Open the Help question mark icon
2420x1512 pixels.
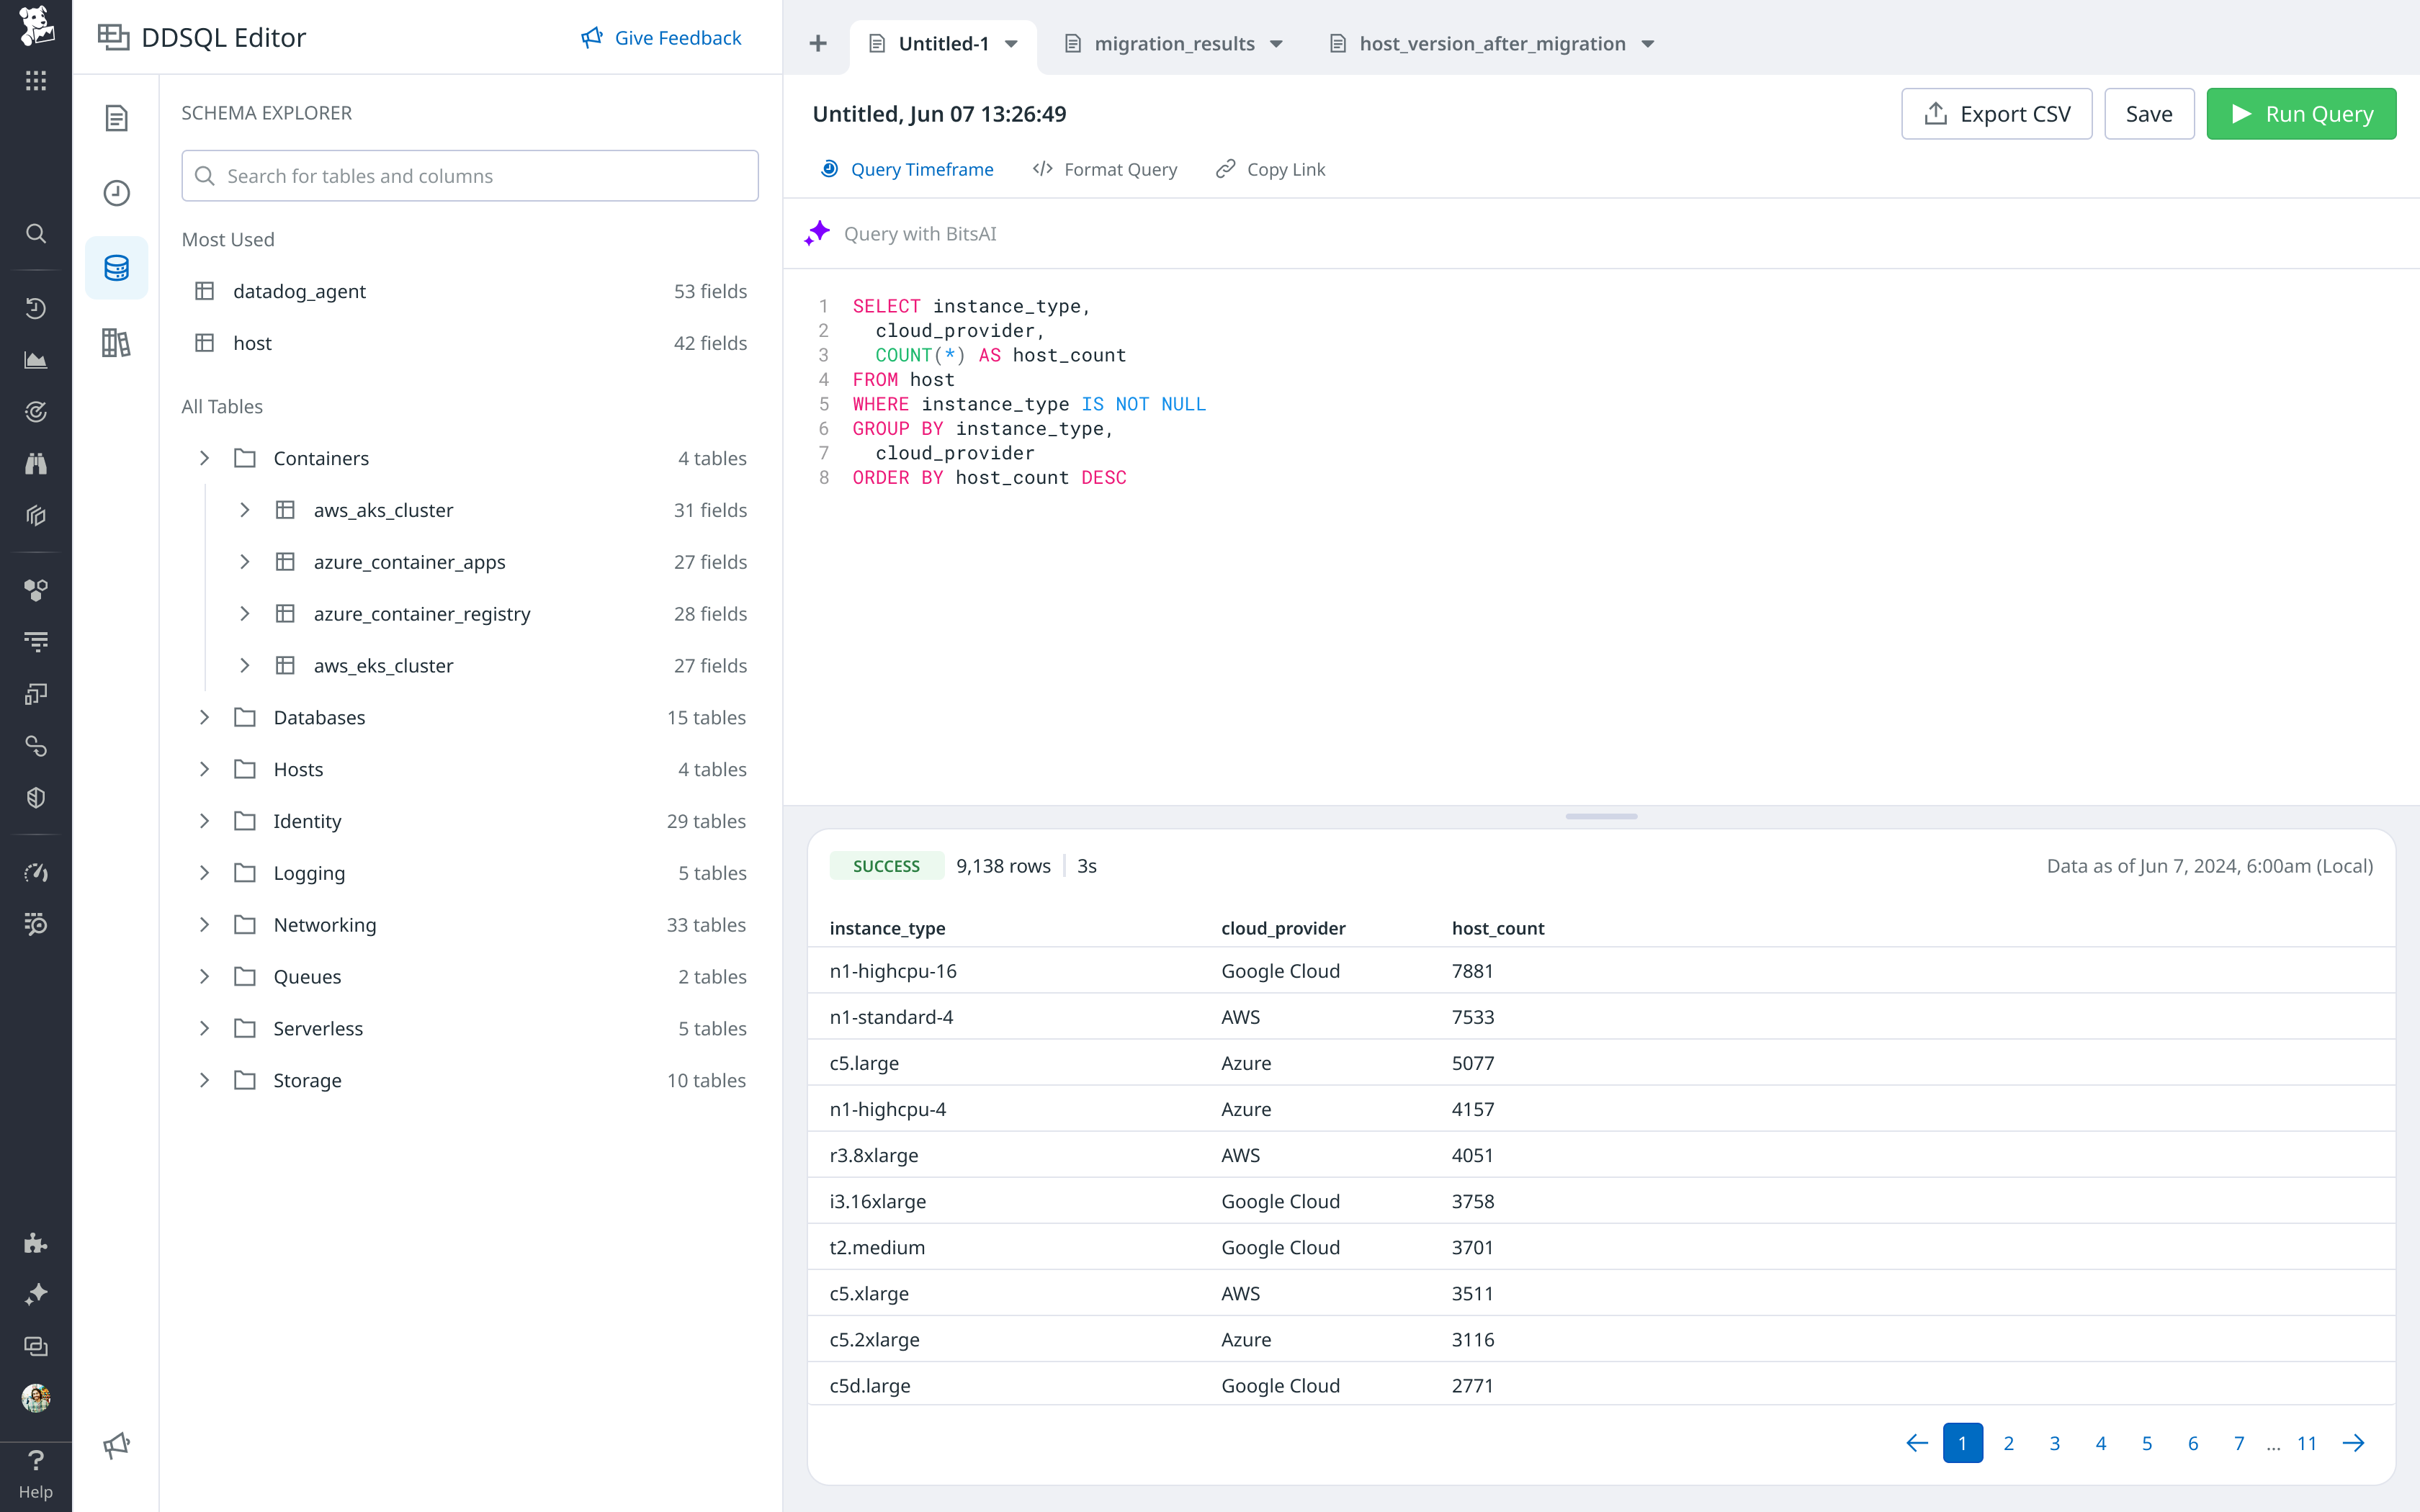pyautogui.click(x=36, y=1459)
